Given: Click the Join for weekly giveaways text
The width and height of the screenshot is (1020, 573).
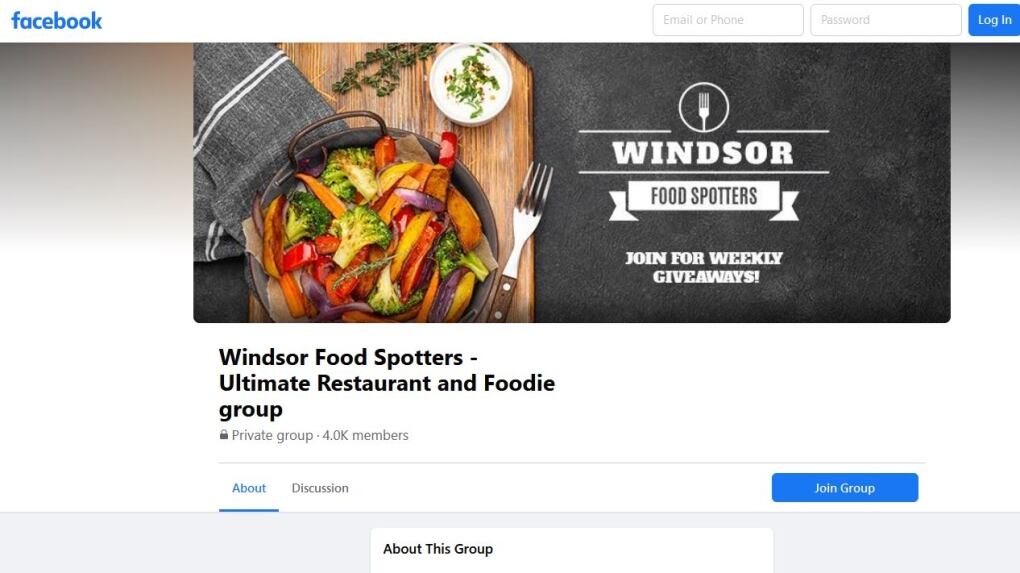Looking at the screenshot, I should coord(705,267).
